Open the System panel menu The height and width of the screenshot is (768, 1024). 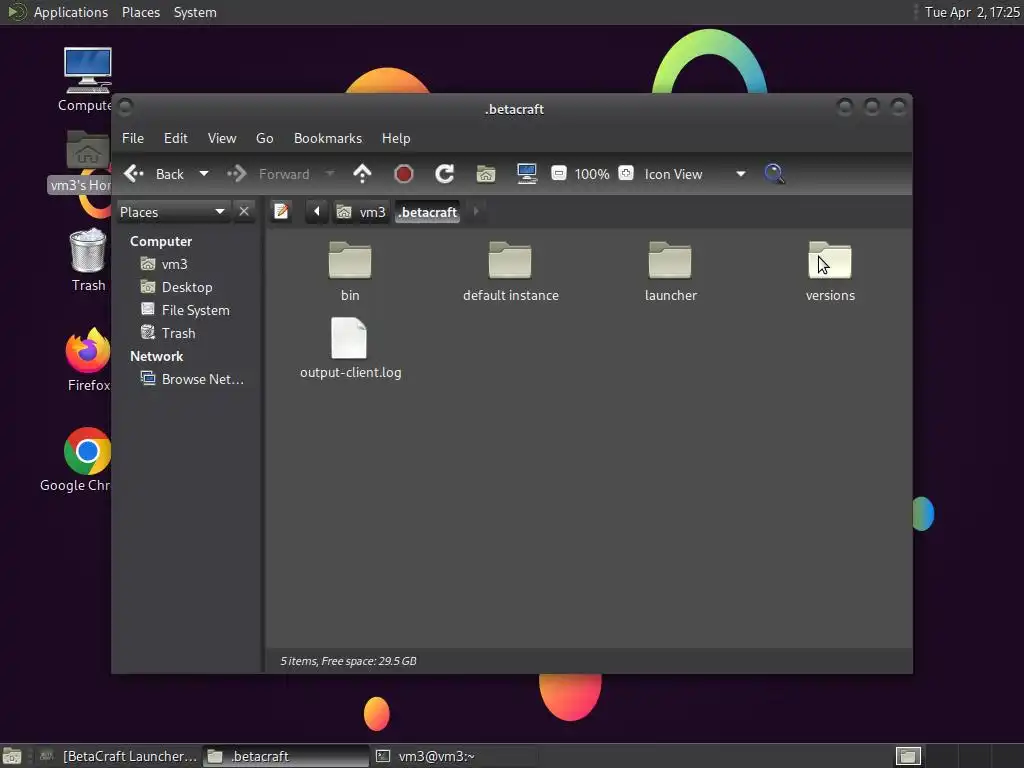click(x=195, y=12)
